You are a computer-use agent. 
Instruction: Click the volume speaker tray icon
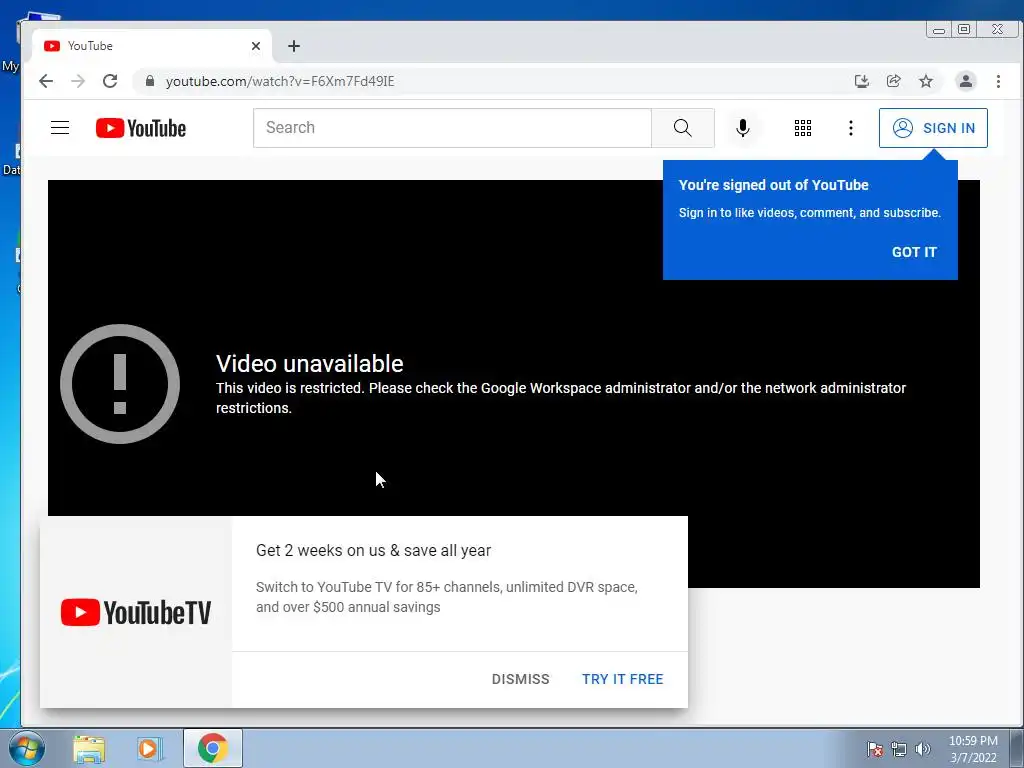(922, 749)
